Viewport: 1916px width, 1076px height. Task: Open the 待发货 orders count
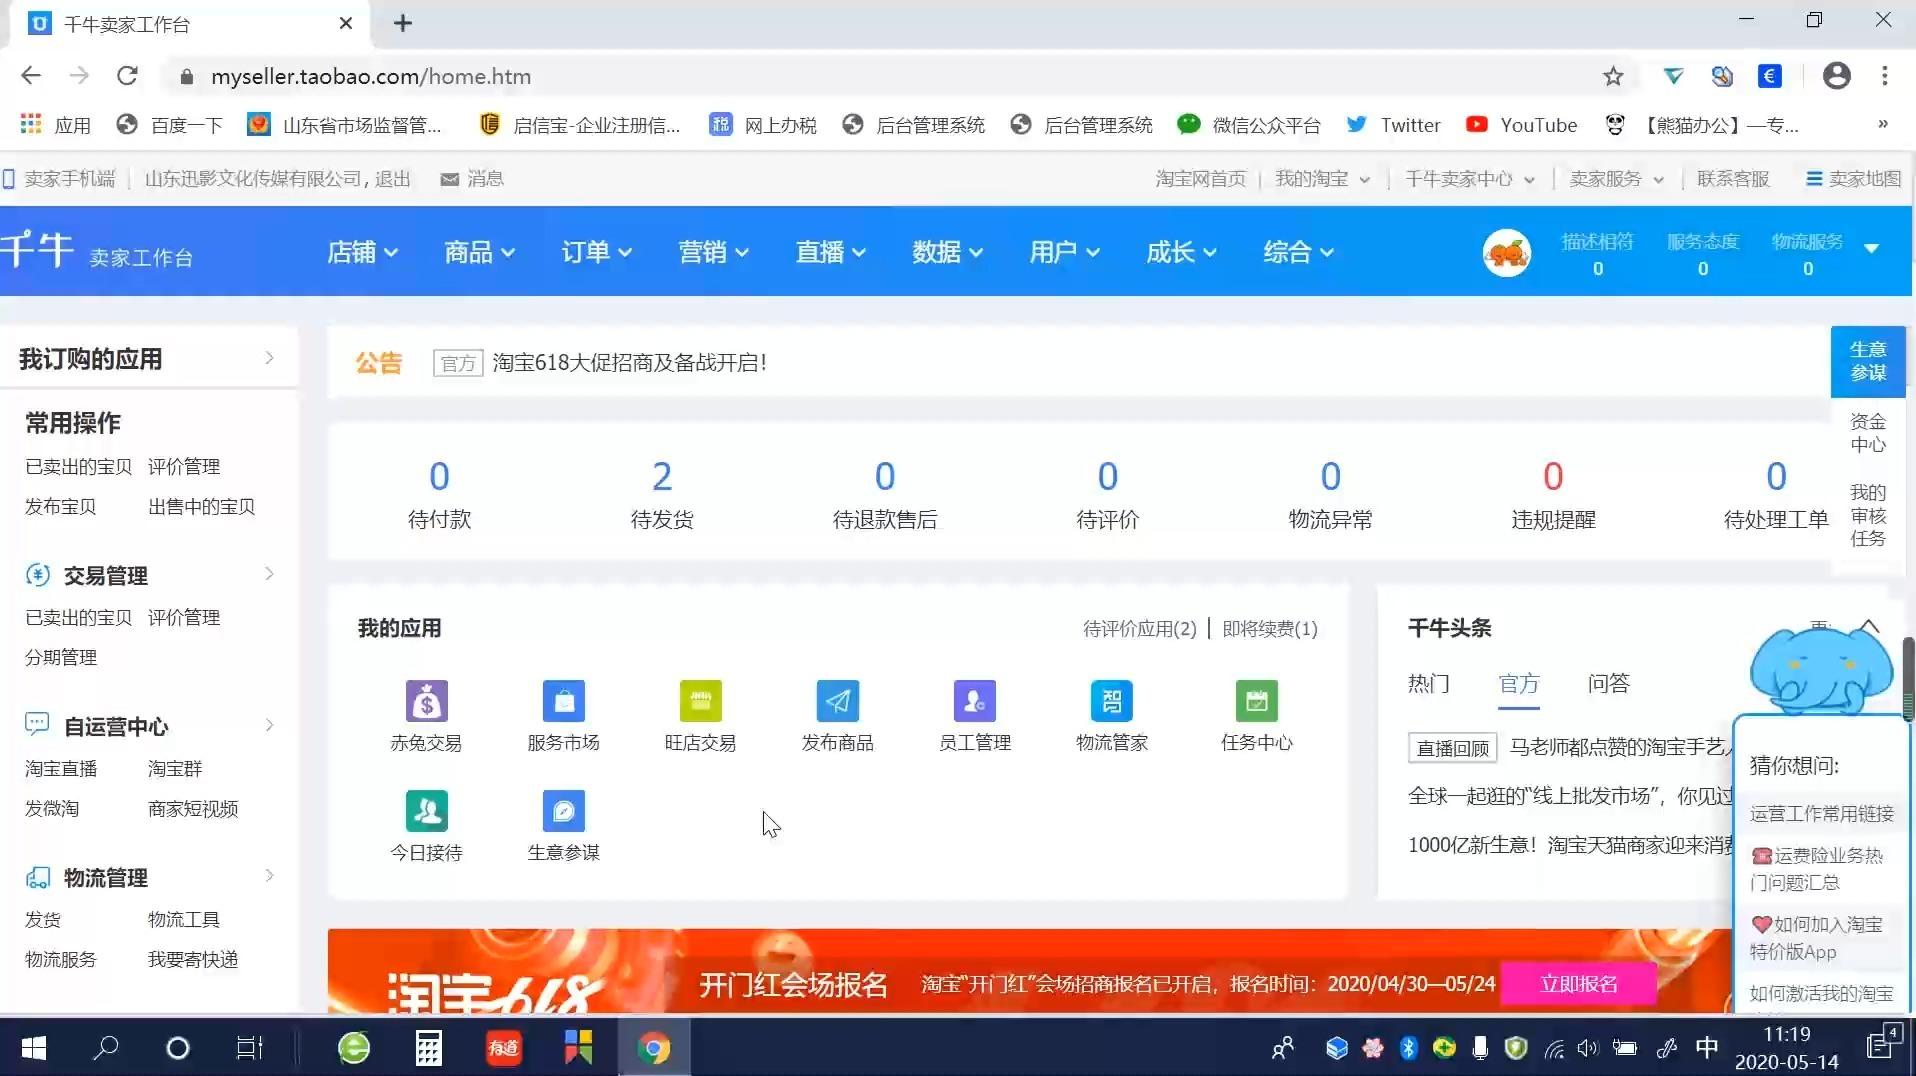tap(662, 476)
